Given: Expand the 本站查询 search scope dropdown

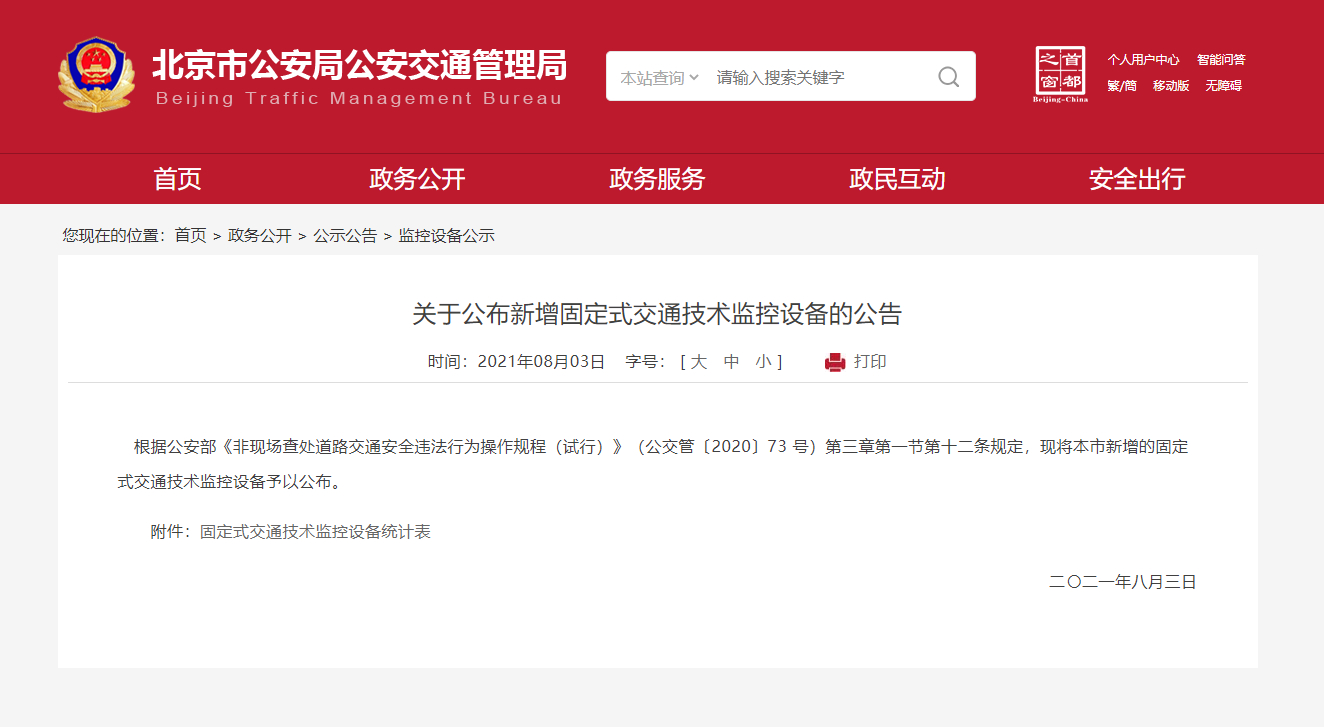Looking at the screenshot, I should [x=659, y=77].
